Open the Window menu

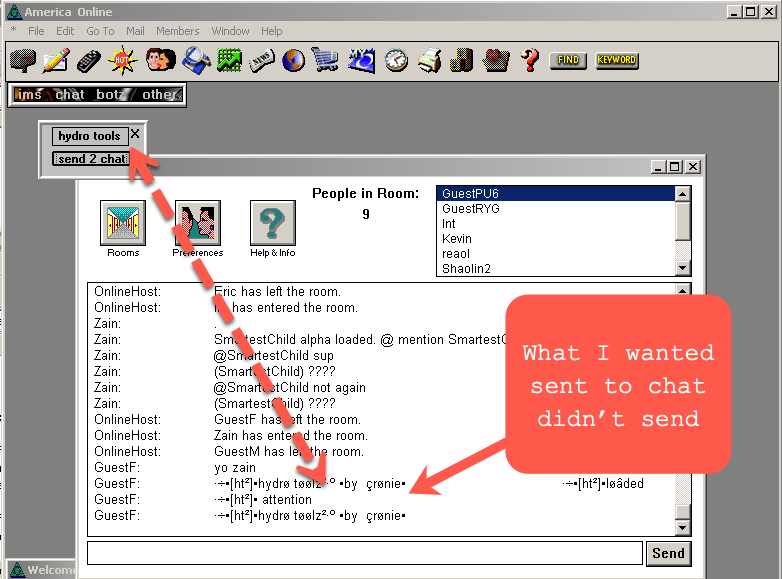[230, 31]
